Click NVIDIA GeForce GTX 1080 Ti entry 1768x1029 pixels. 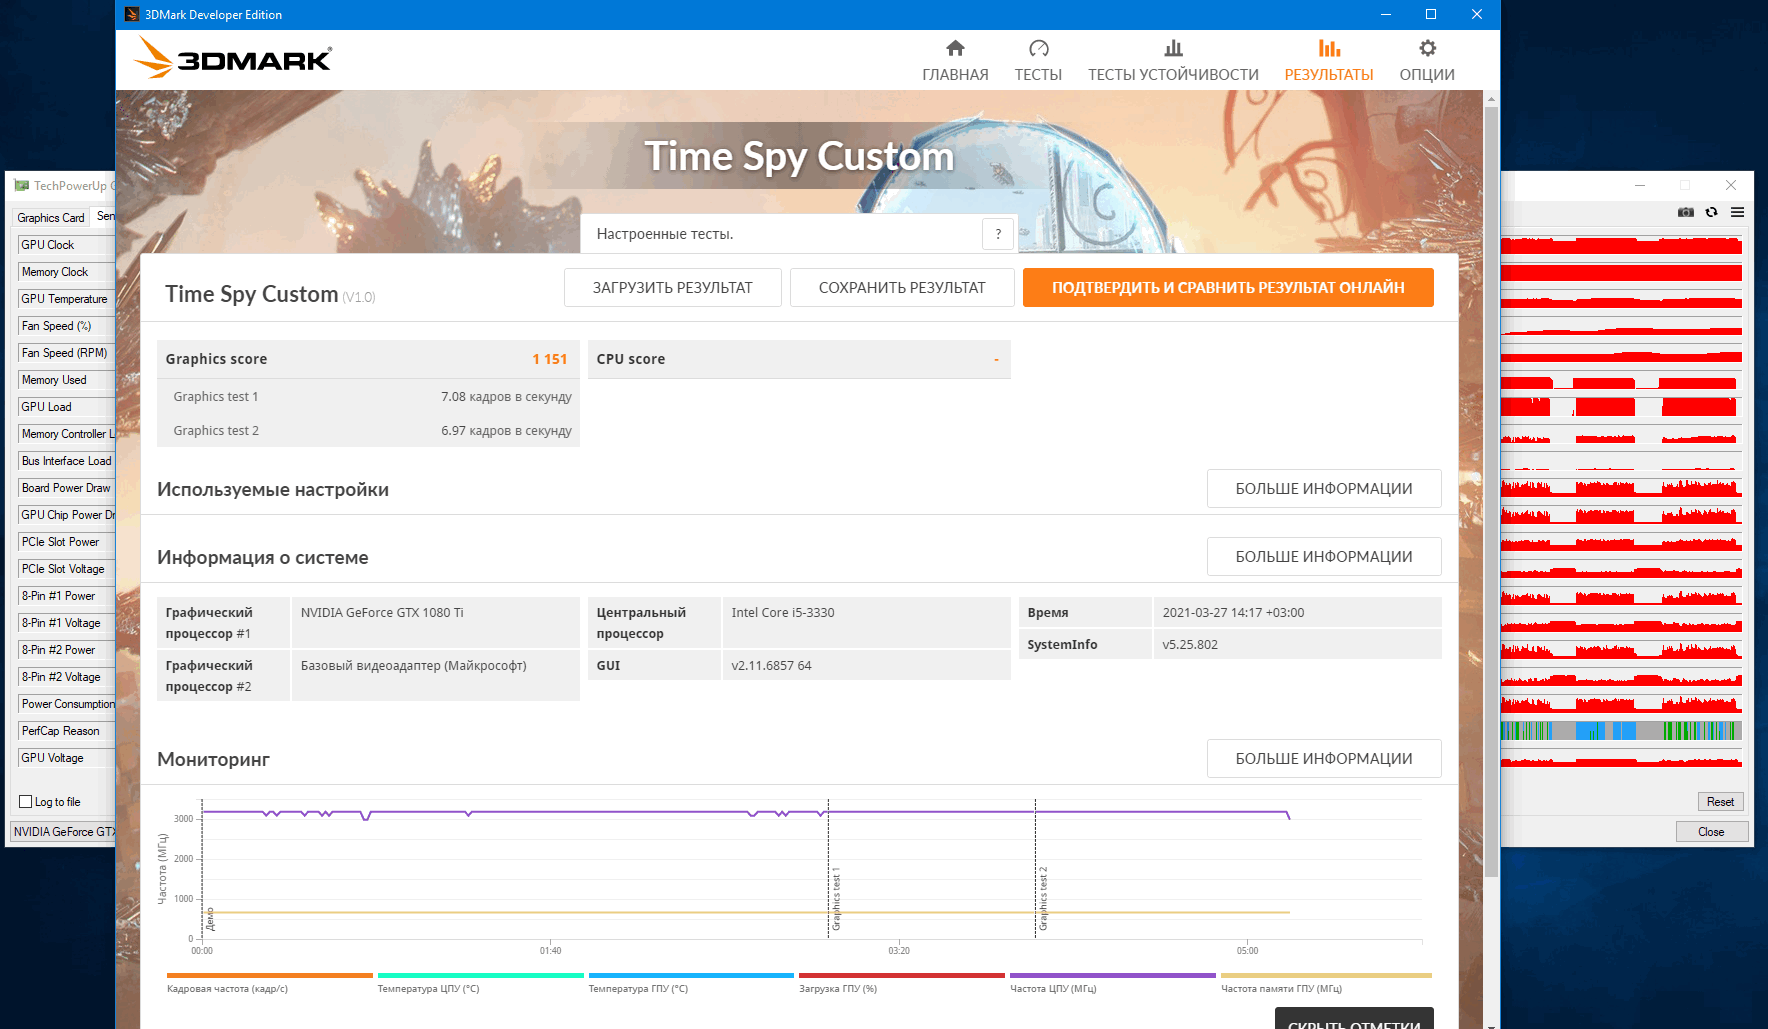coord(382,613)
